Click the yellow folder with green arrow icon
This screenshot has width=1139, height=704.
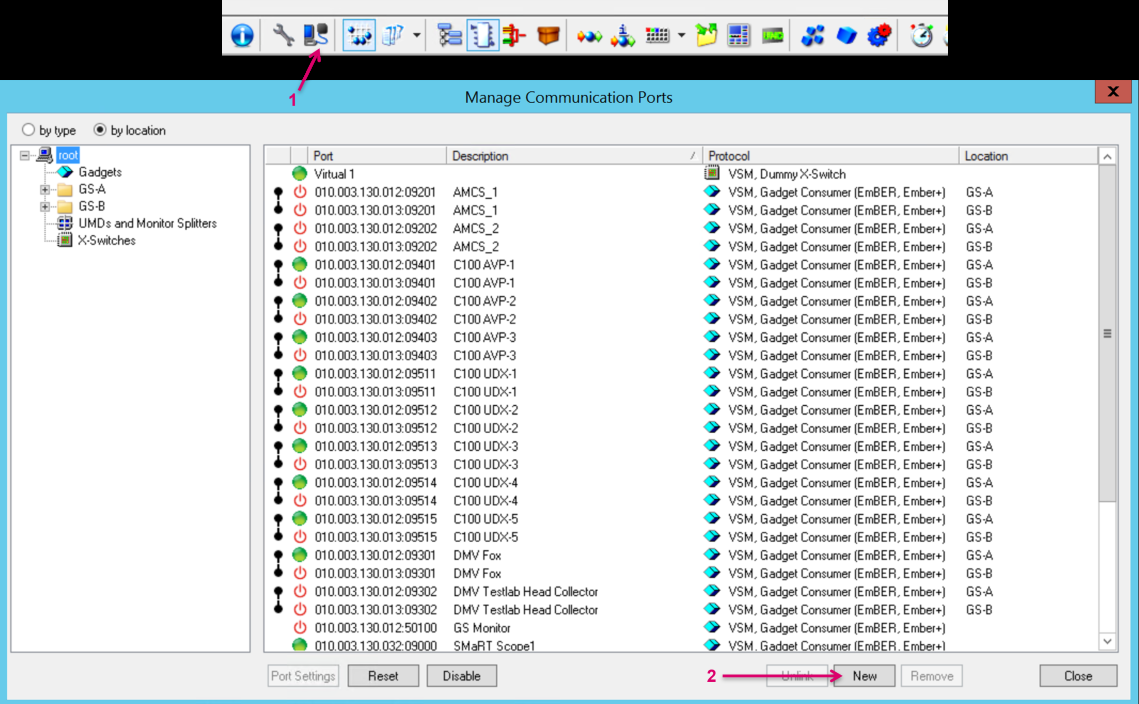pyautogui.click(x=707, y=36)
